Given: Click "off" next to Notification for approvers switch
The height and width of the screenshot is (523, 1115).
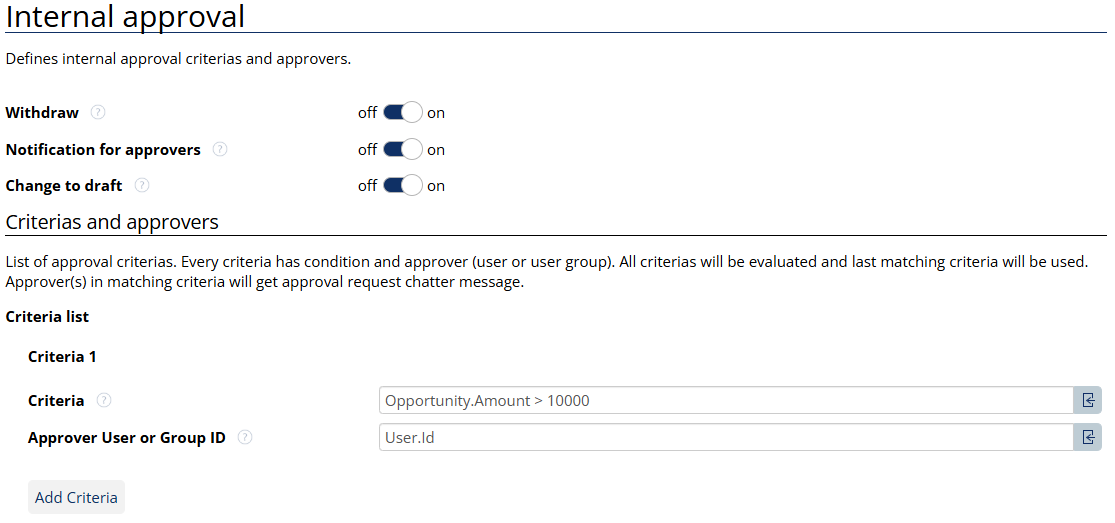Looking at the screenshot, I should 367,150.
